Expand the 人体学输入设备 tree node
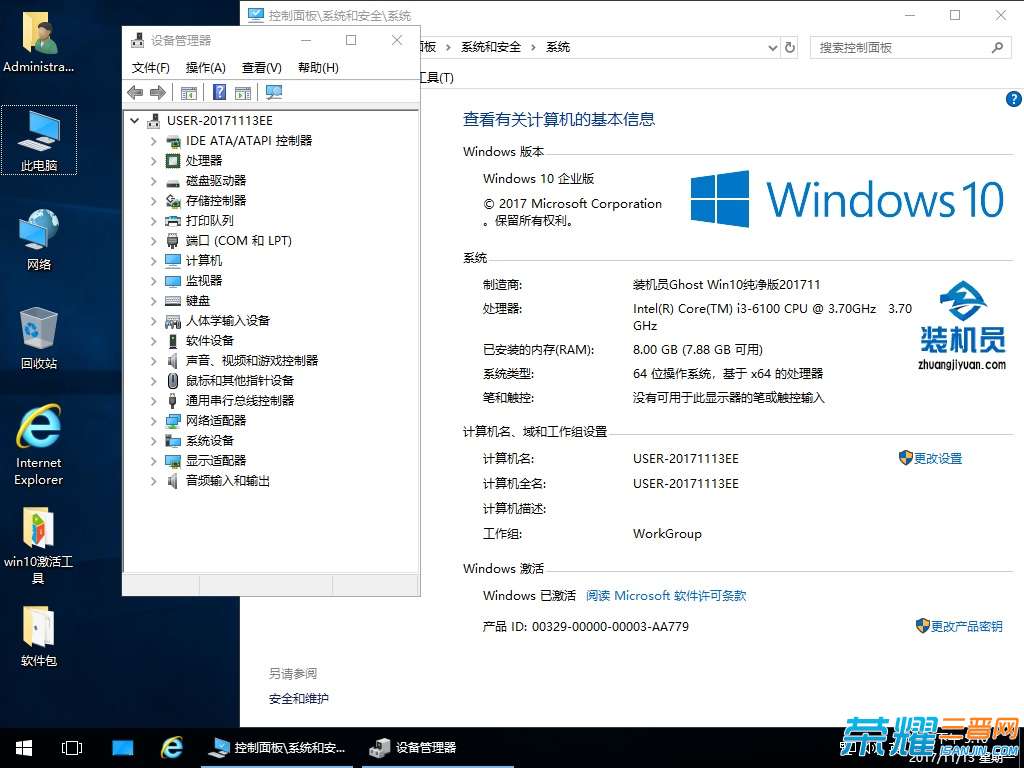1024x768 pixels. [x=153, y=321]
